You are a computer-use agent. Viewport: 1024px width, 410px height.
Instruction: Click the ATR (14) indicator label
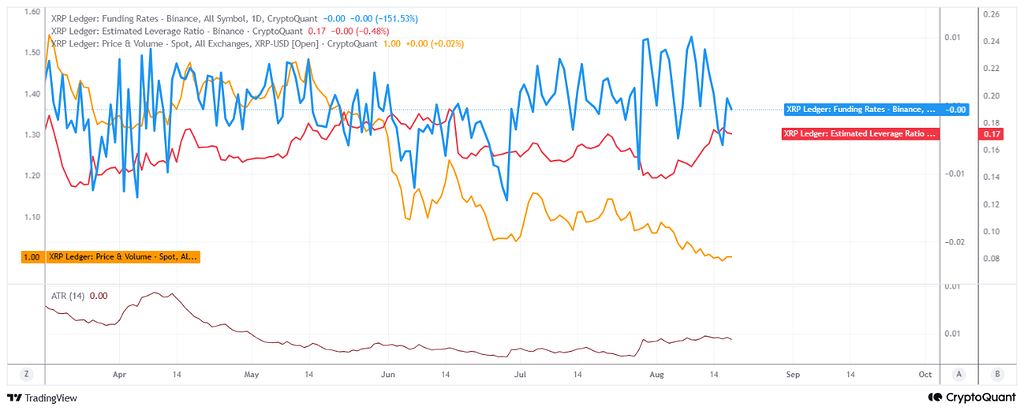coord(69,296)
